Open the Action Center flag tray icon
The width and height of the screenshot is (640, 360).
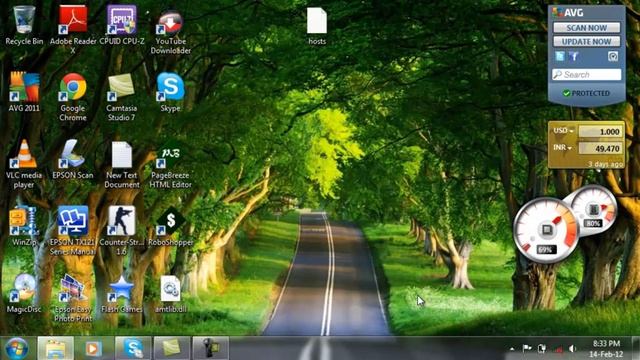tap(527, 348)
